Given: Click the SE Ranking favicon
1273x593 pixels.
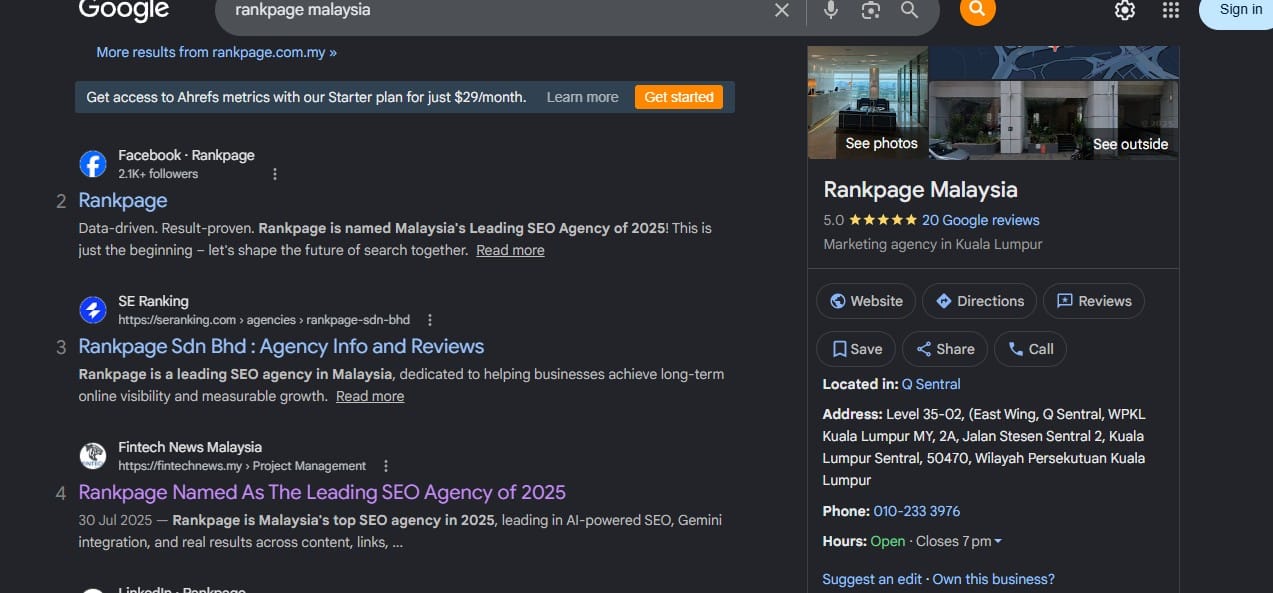Looking at the screenshot, I should pos(93,310).
